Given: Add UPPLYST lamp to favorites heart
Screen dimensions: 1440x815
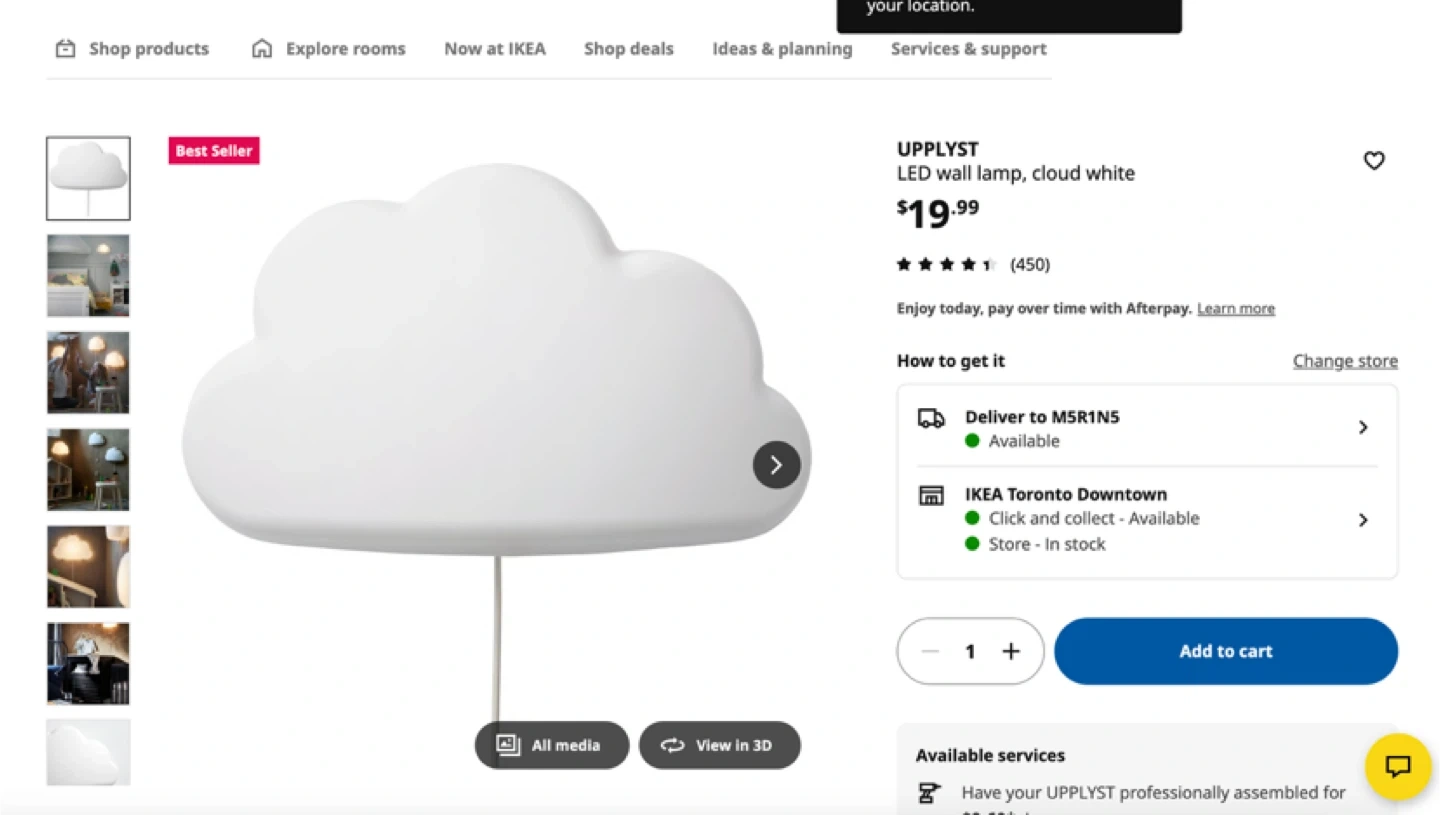Looking at the screenshot, I should pyautogui.click(x=1374, y=160).
